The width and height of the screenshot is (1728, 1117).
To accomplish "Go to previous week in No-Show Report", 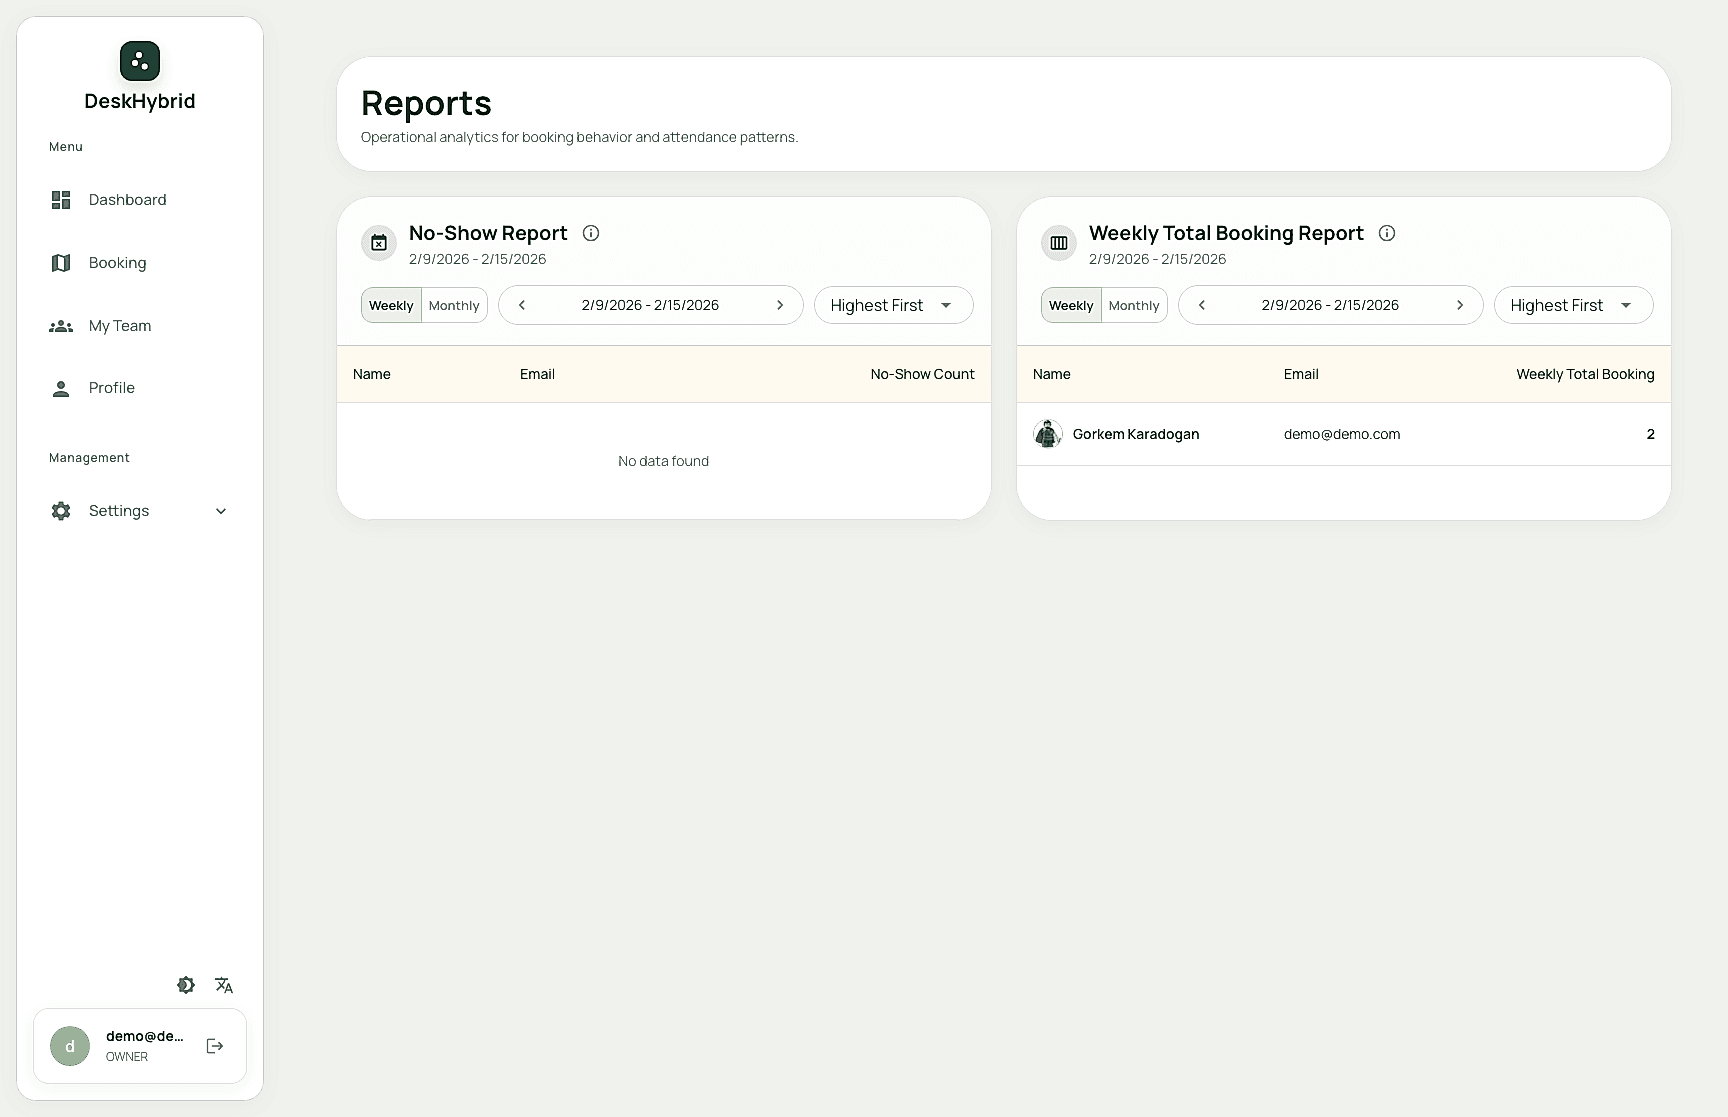I will 521,305.
